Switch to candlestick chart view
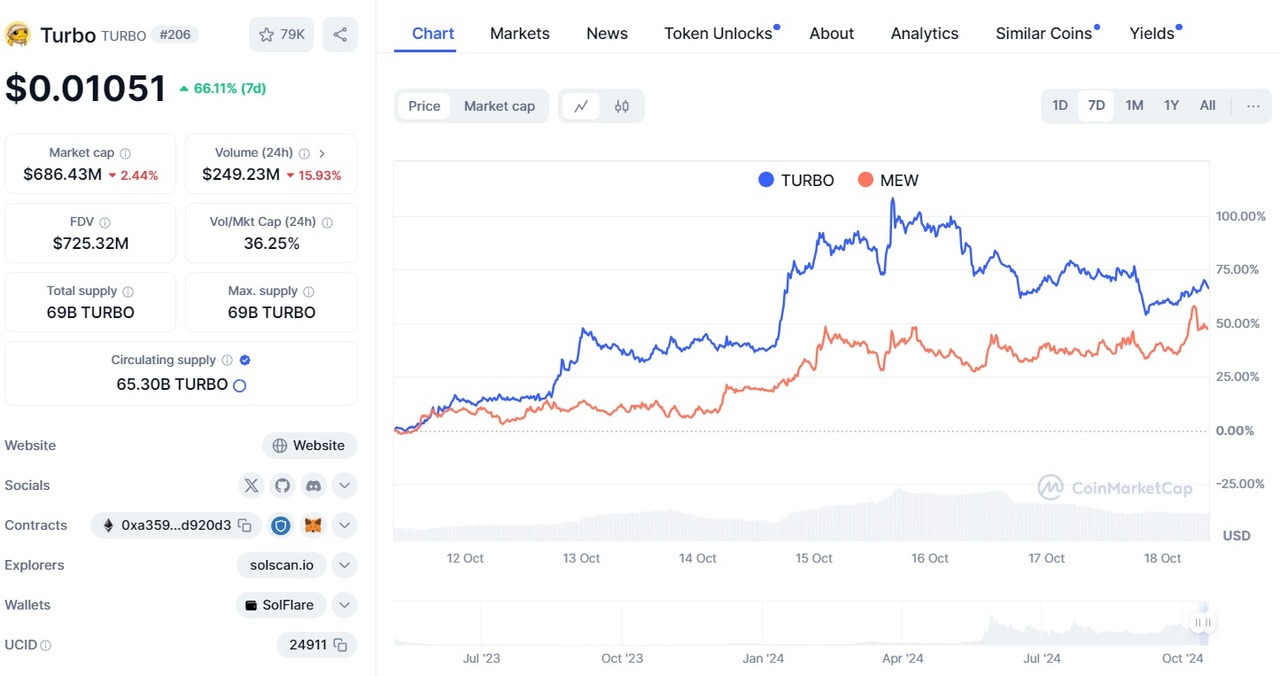Screen dimensions: 1280x676 coord(622,106)
